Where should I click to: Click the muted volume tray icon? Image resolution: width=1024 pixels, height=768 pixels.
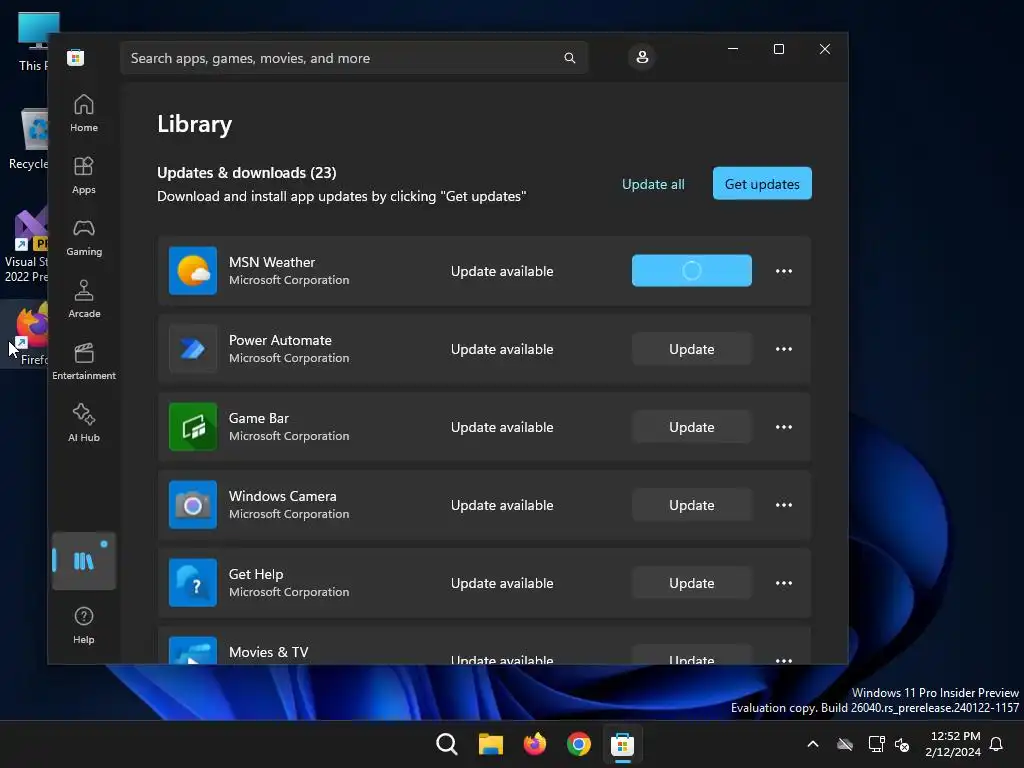point(903,744)
